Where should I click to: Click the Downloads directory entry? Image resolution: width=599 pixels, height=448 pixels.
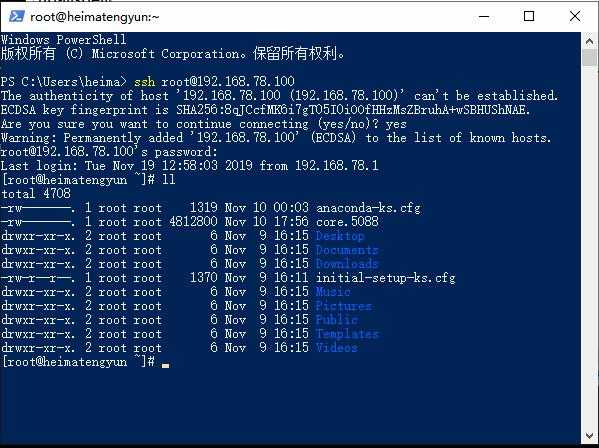[347, 264]
